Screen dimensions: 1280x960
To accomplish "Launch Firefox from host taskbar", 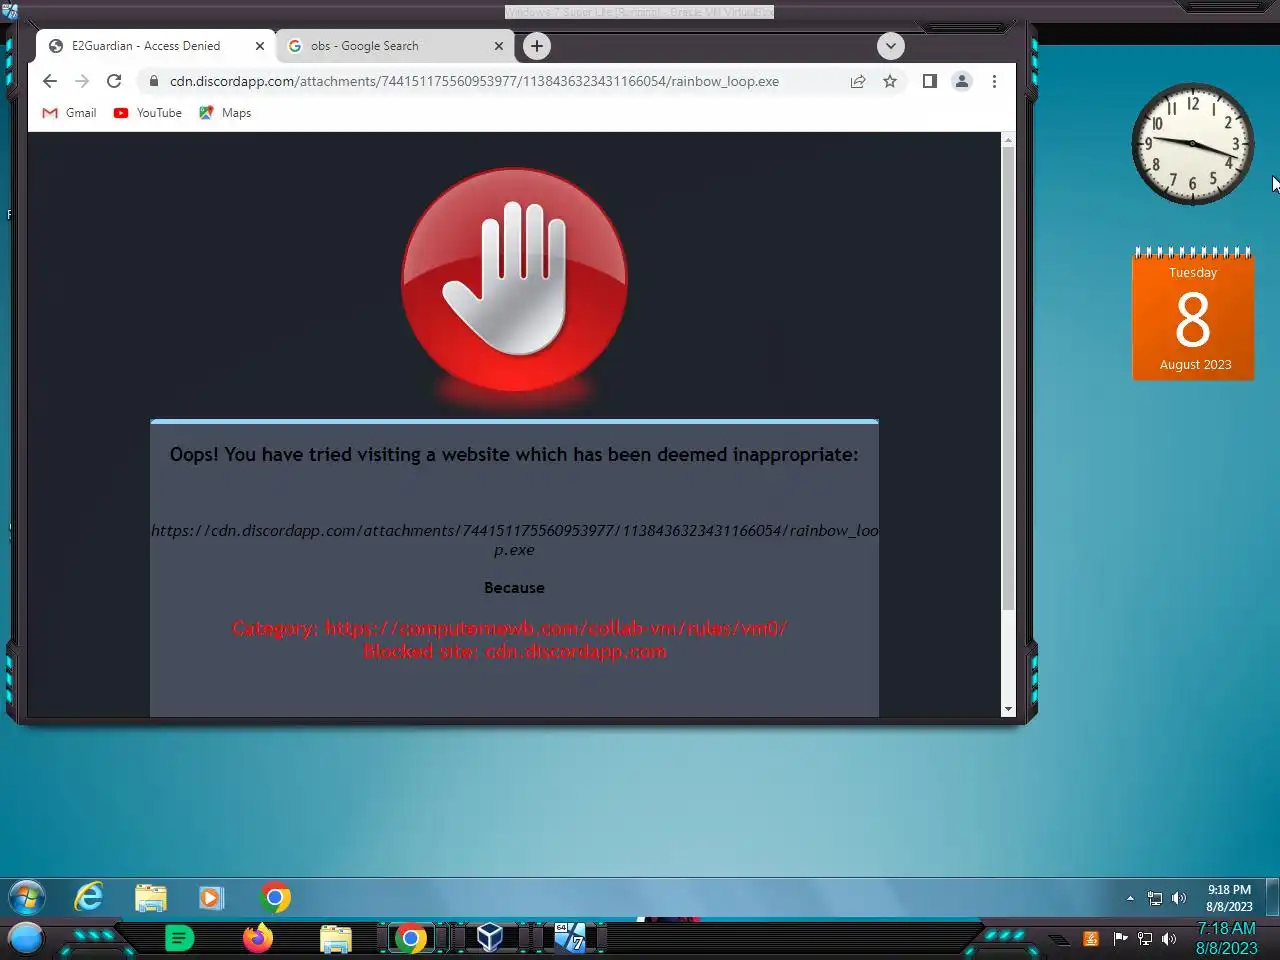I will pos(258,938).
